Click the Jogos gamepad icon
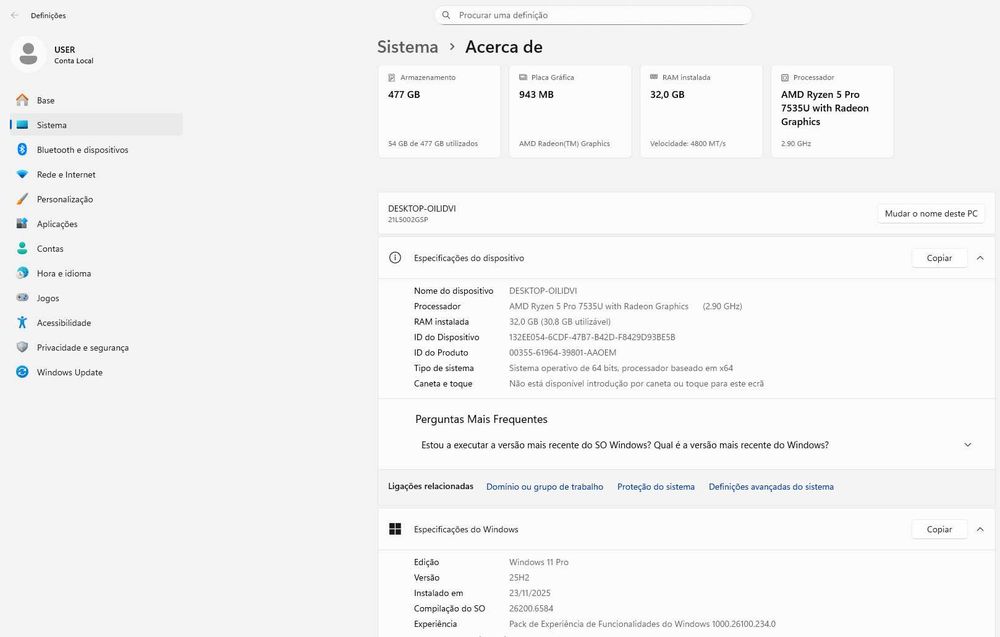This screenshot has height=637, width=1000. point(22,298)
